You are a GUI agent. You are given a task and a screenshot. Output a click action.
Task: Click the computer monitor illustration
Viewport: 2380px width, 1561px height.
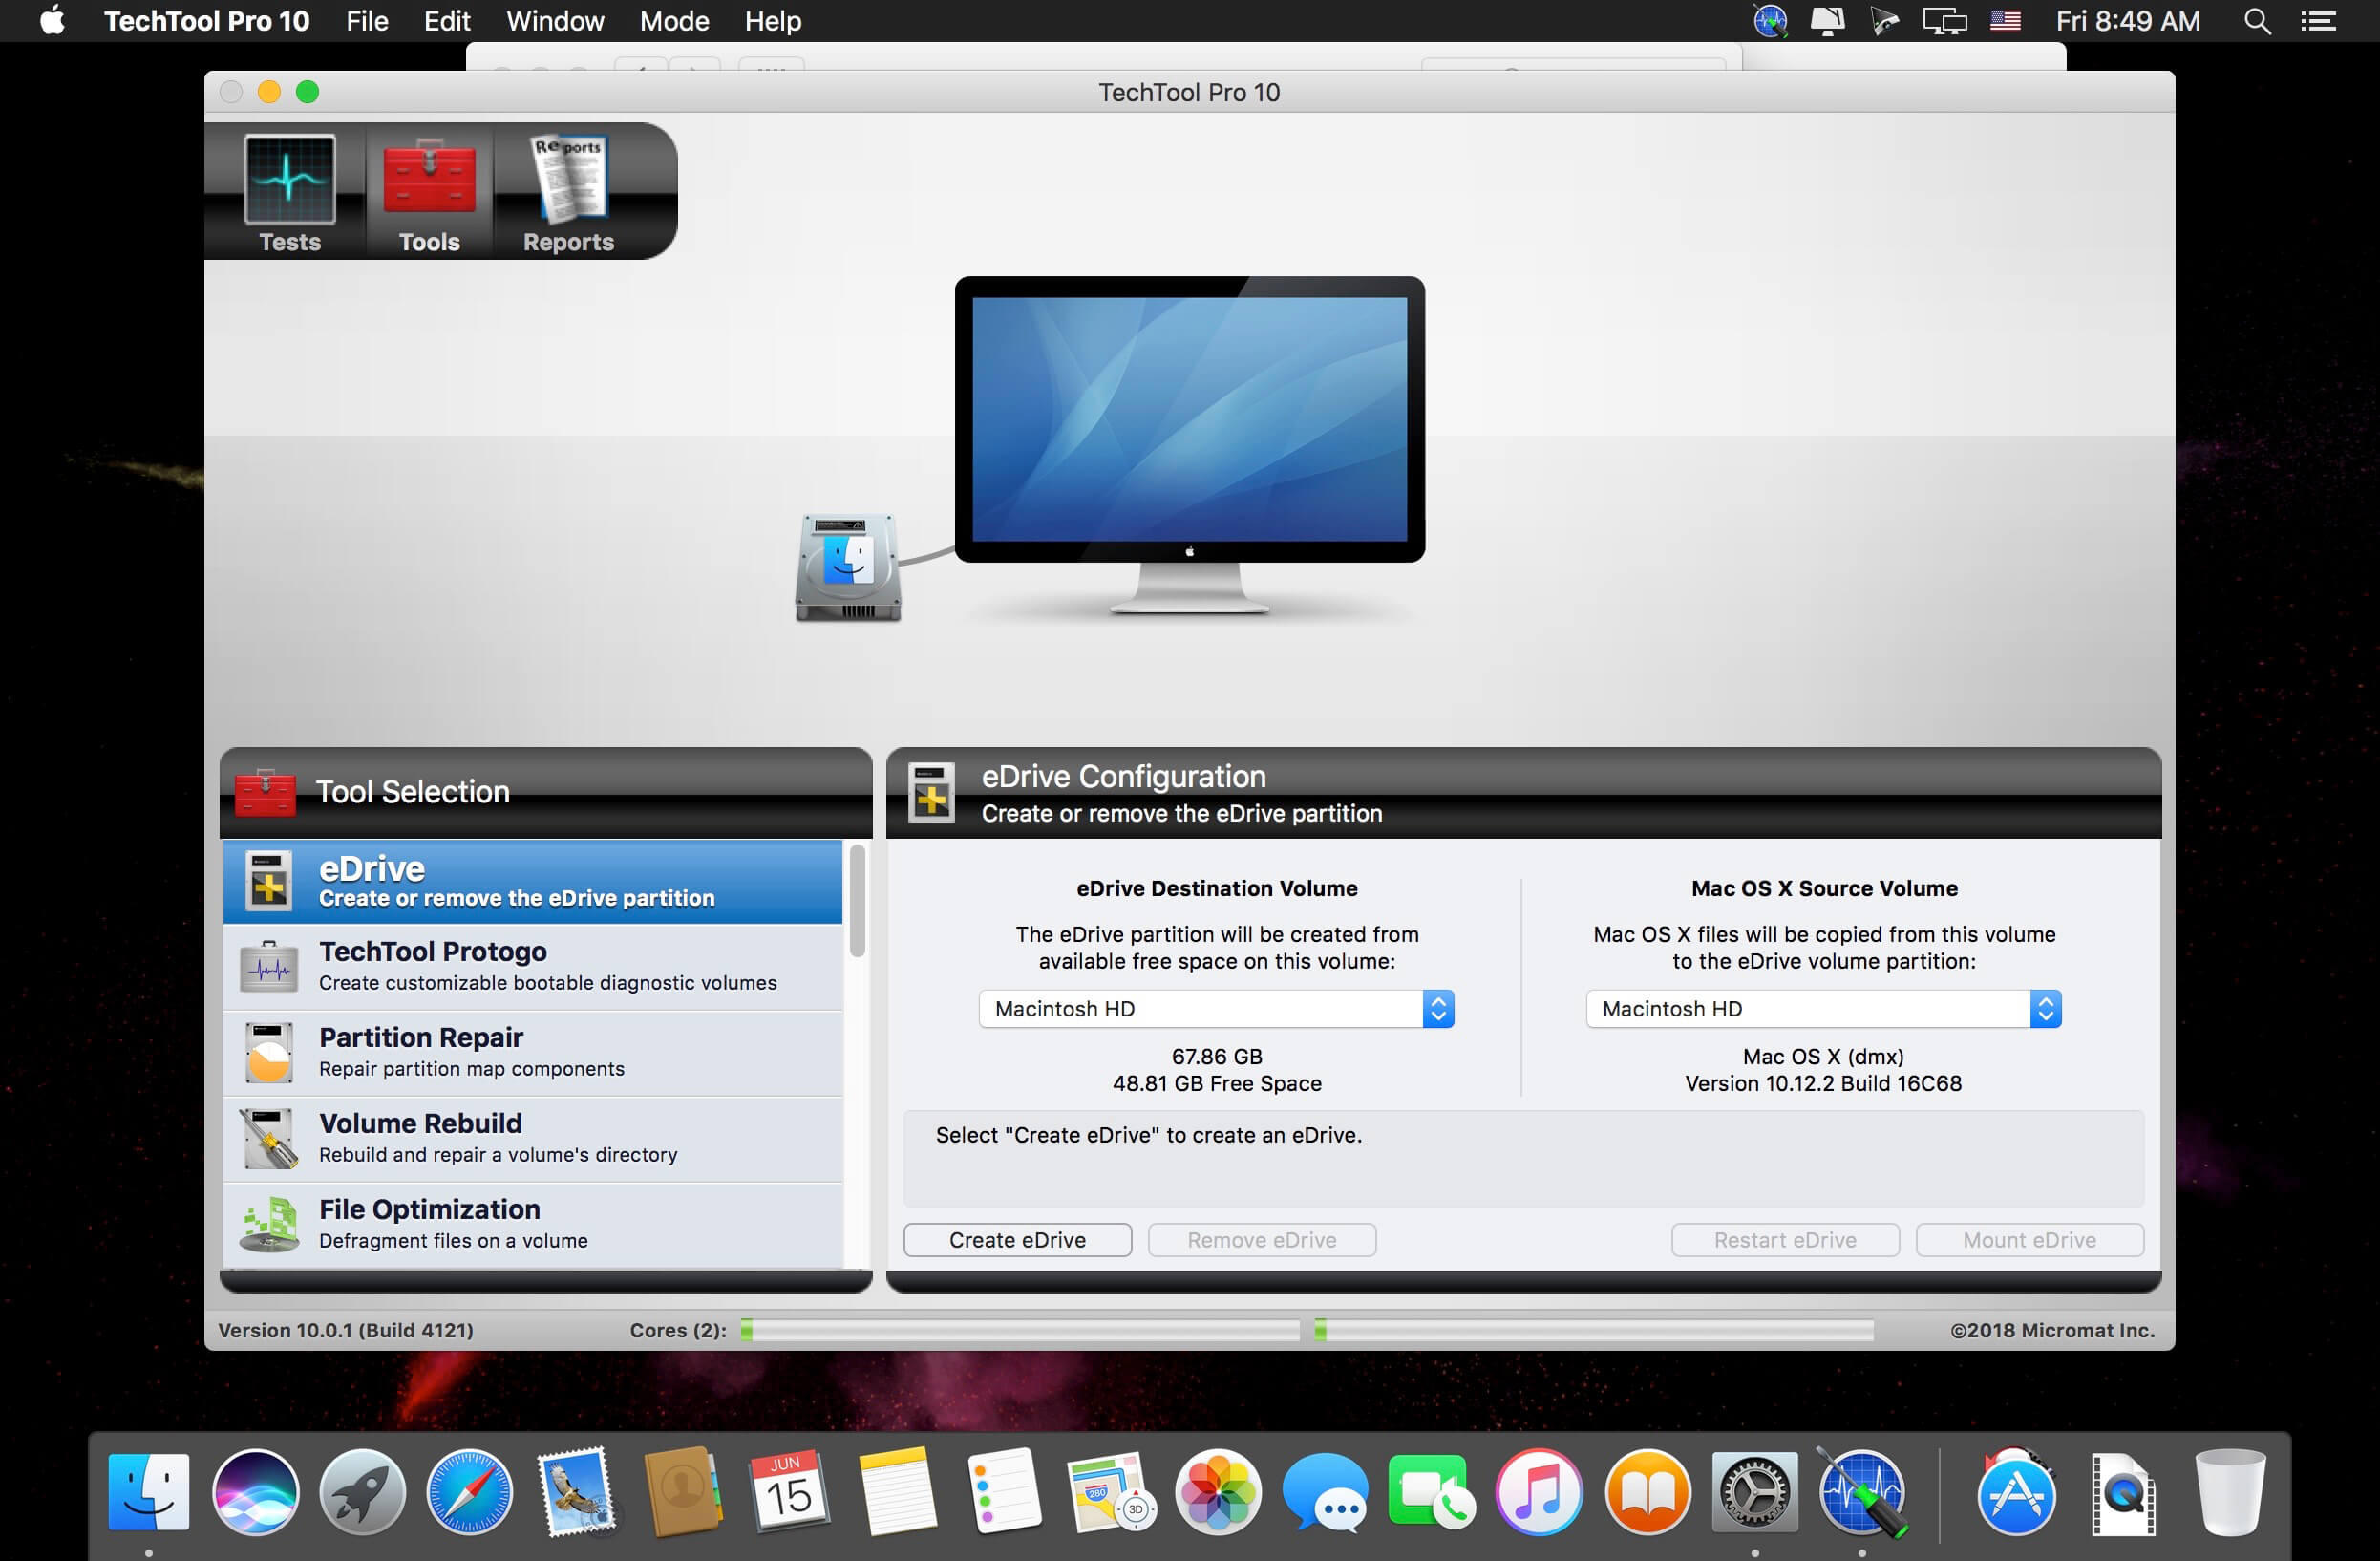1190,445
